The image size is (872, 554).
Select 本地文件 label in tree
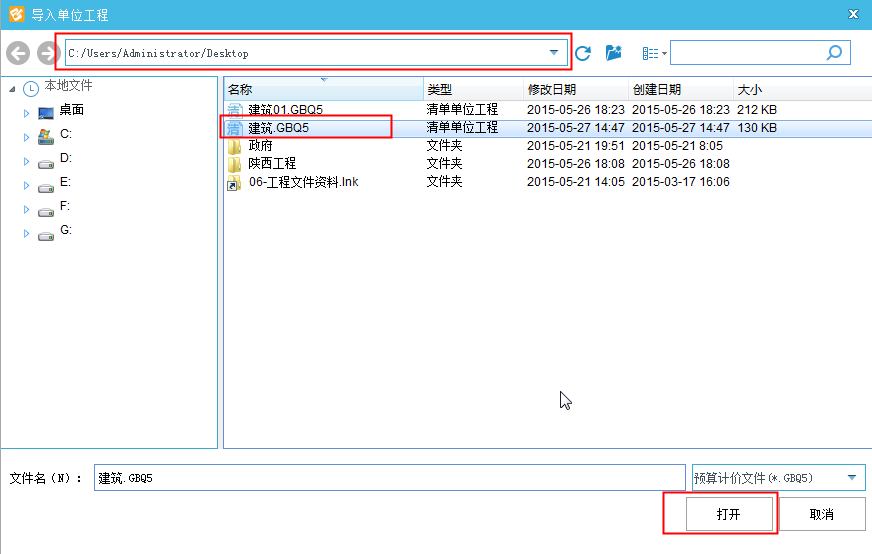tap(68, 86)
